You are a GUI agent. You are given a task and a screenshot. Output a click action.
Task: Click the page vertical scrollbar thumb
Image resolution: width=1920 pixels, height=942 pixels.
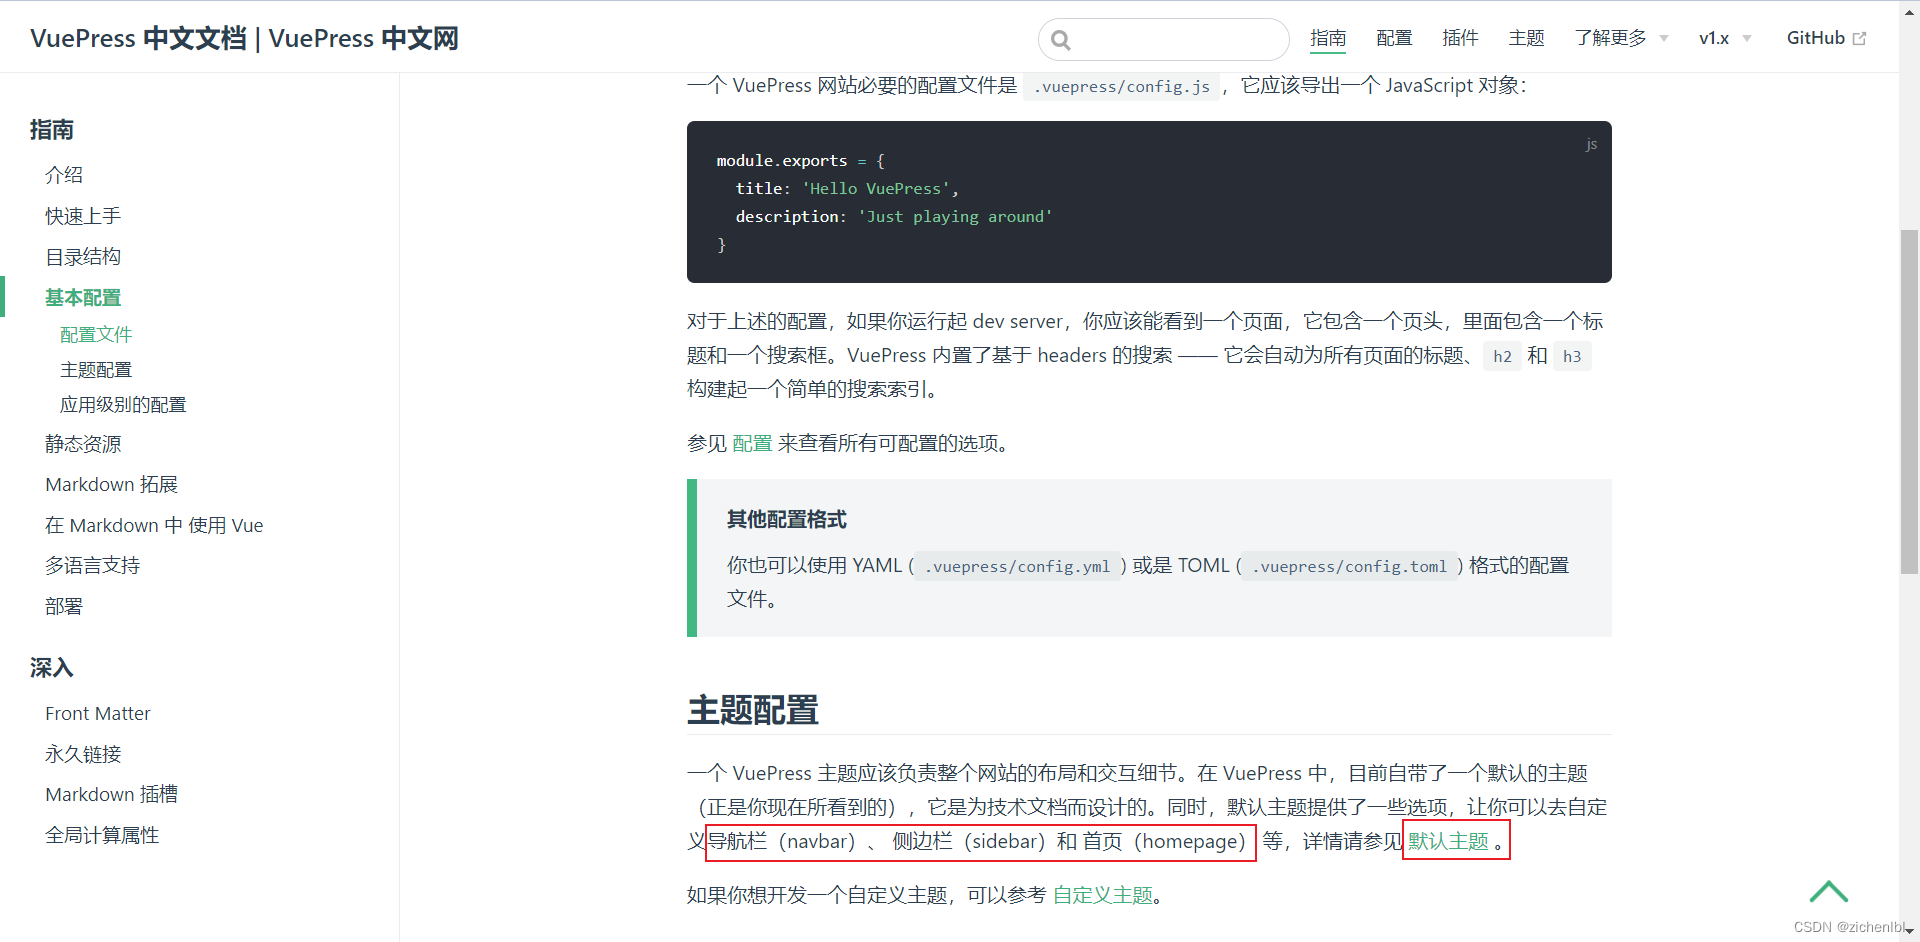[x=1909, y=402]
